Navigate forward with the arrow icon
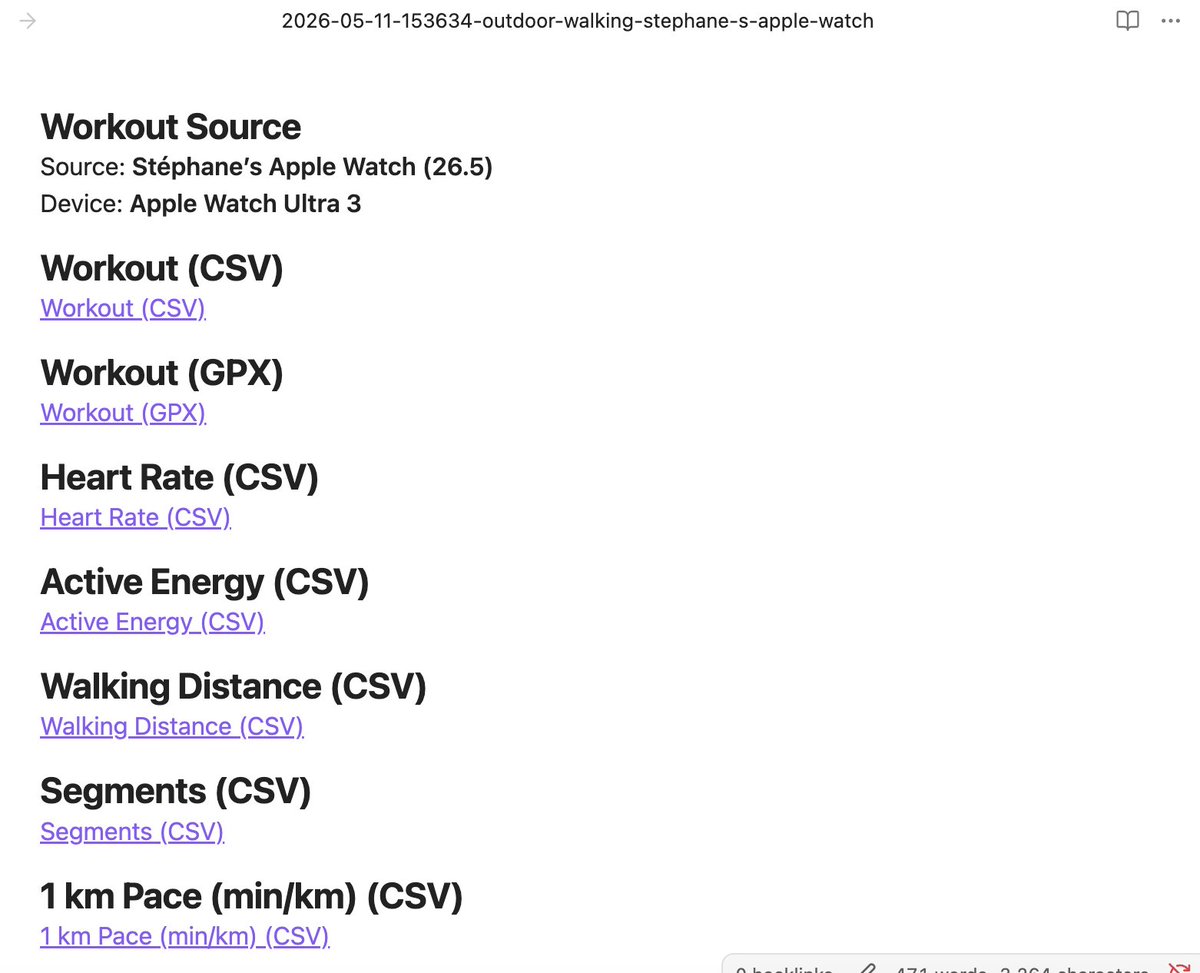This screenshot has height=973, width=1200. [28, 21]
